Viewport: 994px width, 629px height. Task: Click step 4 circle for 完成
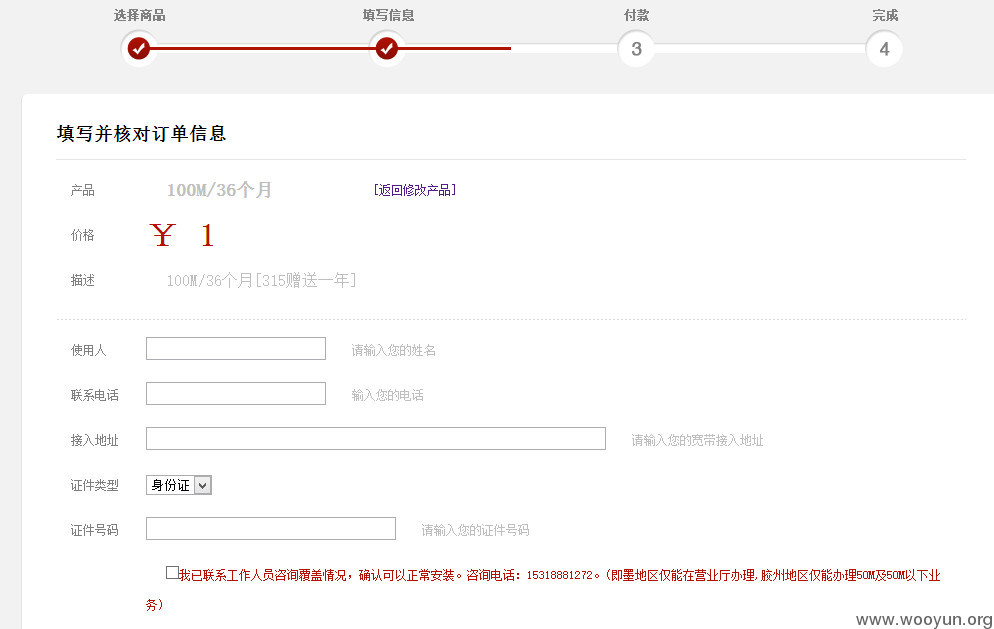click(x=884, y=49)
